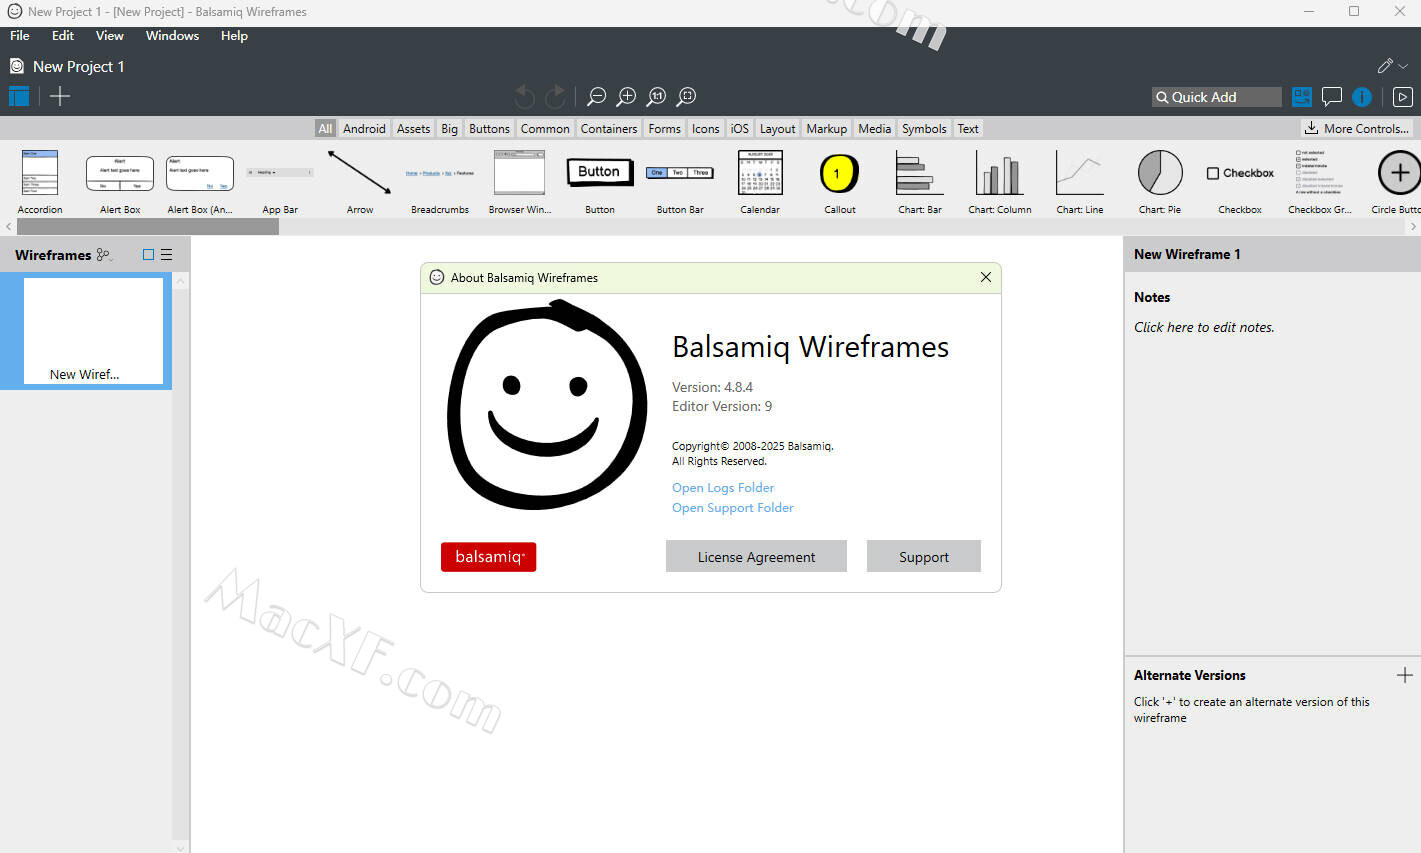
Task: Switch library to iOS category
Action: (x=739, y=128)
